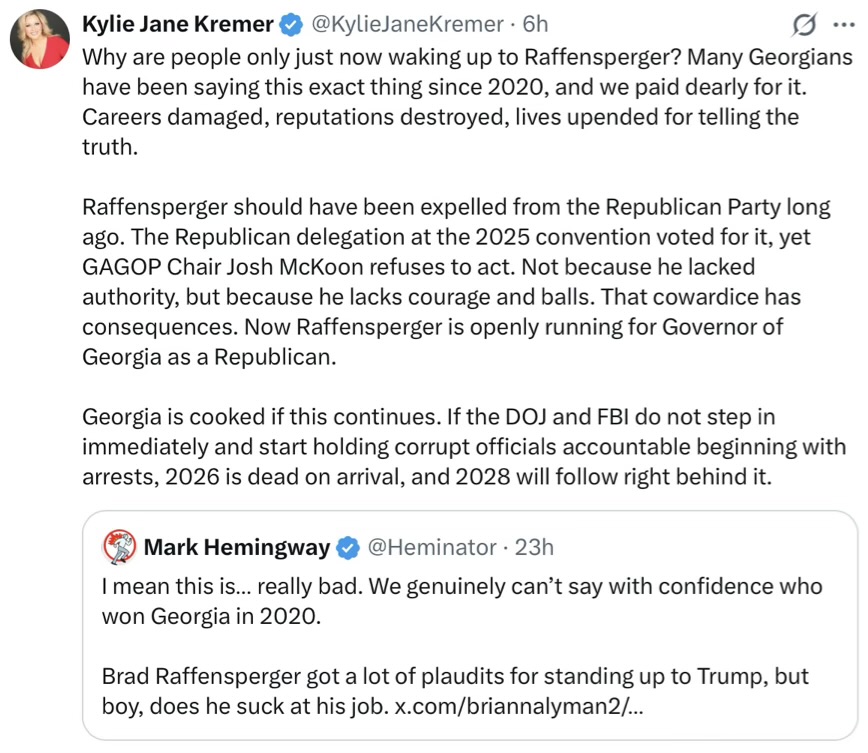Open the Kylie Jane Kremer display name link
This screenshot has height=753, width=868.
176,24
